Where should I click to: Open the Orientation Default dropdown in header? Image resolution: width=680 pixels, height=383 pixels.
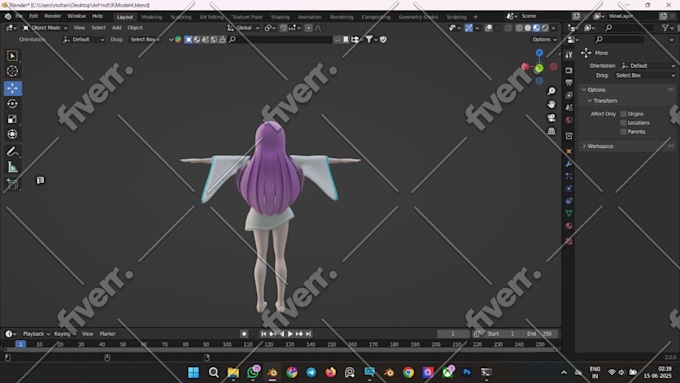coord(84,39)
